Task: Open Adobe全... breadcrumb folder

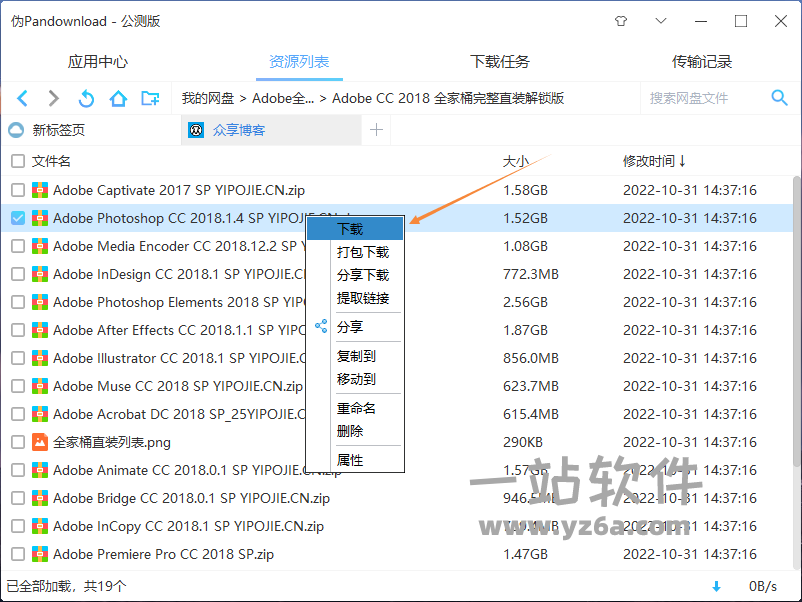Action: (x=283, y=98)
